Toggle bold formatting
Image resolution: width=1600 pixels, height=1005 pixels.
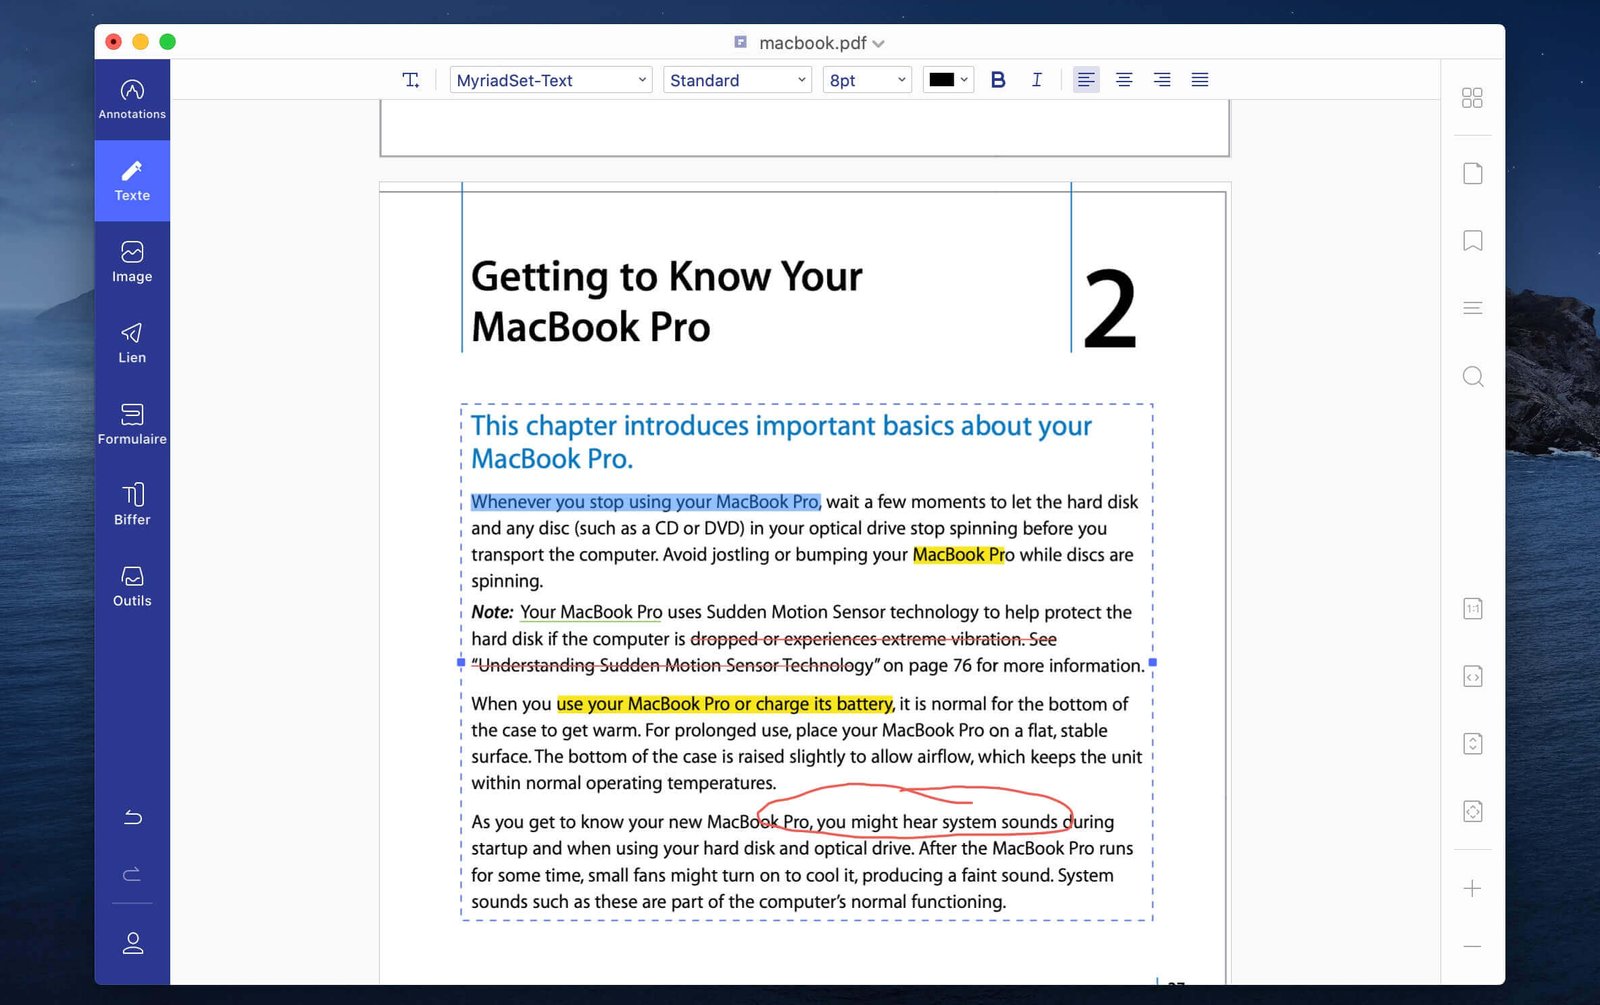tap(998, 80)
